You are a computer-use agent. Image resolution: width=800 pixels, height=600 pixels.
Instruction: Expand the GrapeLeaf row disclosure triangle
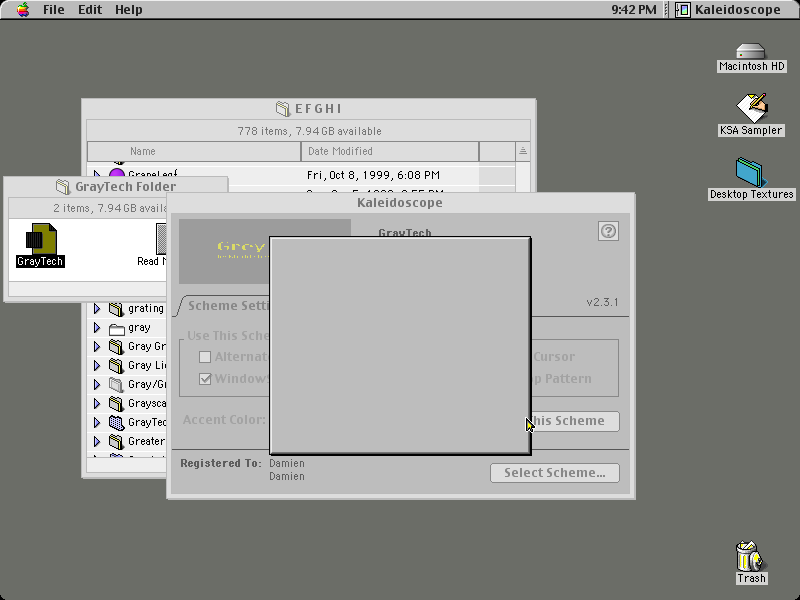coord(97,174)
